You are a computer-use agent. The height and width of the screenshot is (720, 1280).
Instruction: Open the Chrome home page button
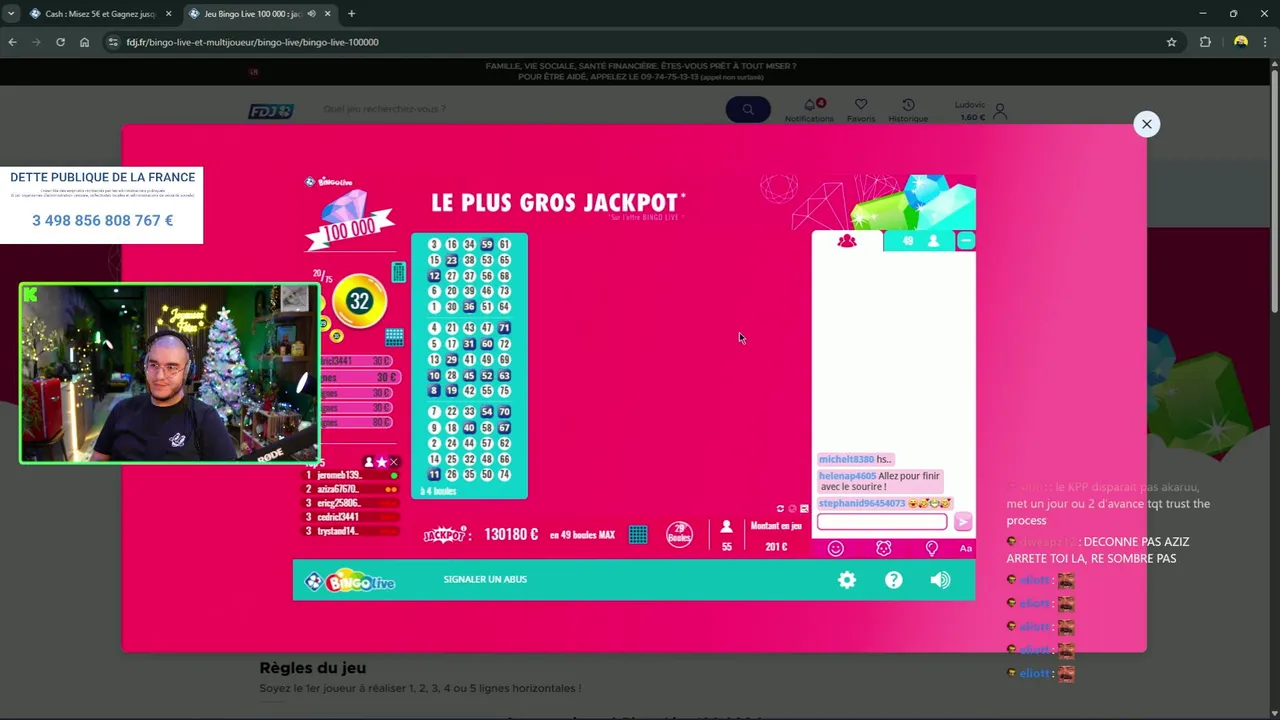click(84, 42)
